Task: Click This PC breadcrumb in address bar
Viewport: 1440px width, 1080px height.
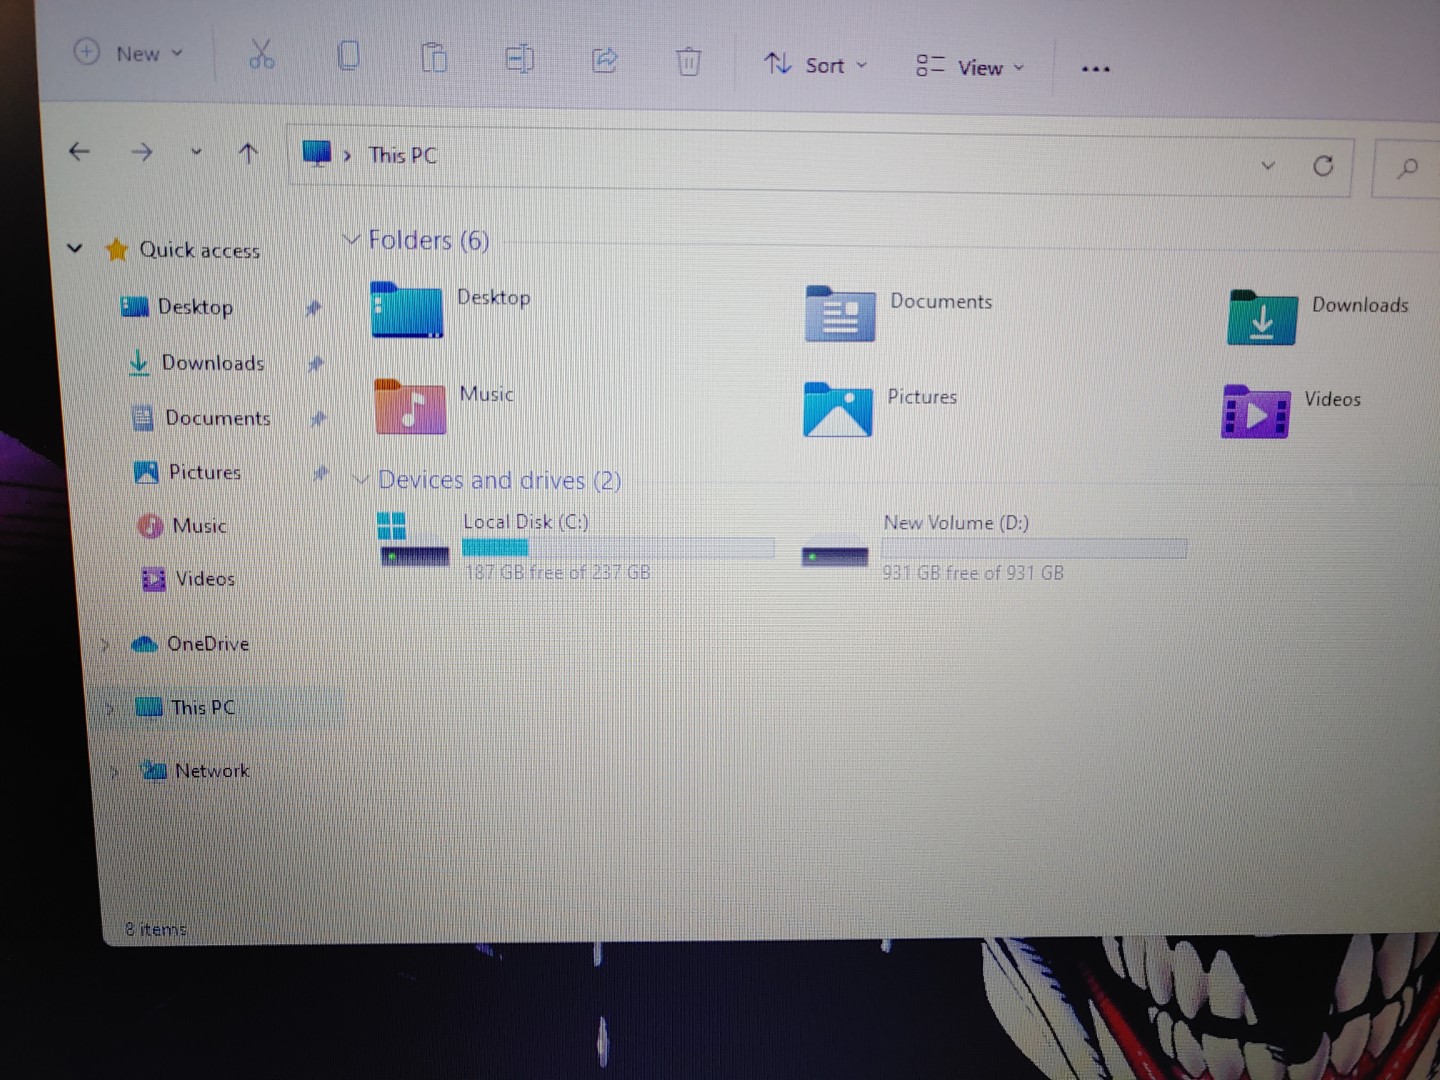Action: click(402, 155)
